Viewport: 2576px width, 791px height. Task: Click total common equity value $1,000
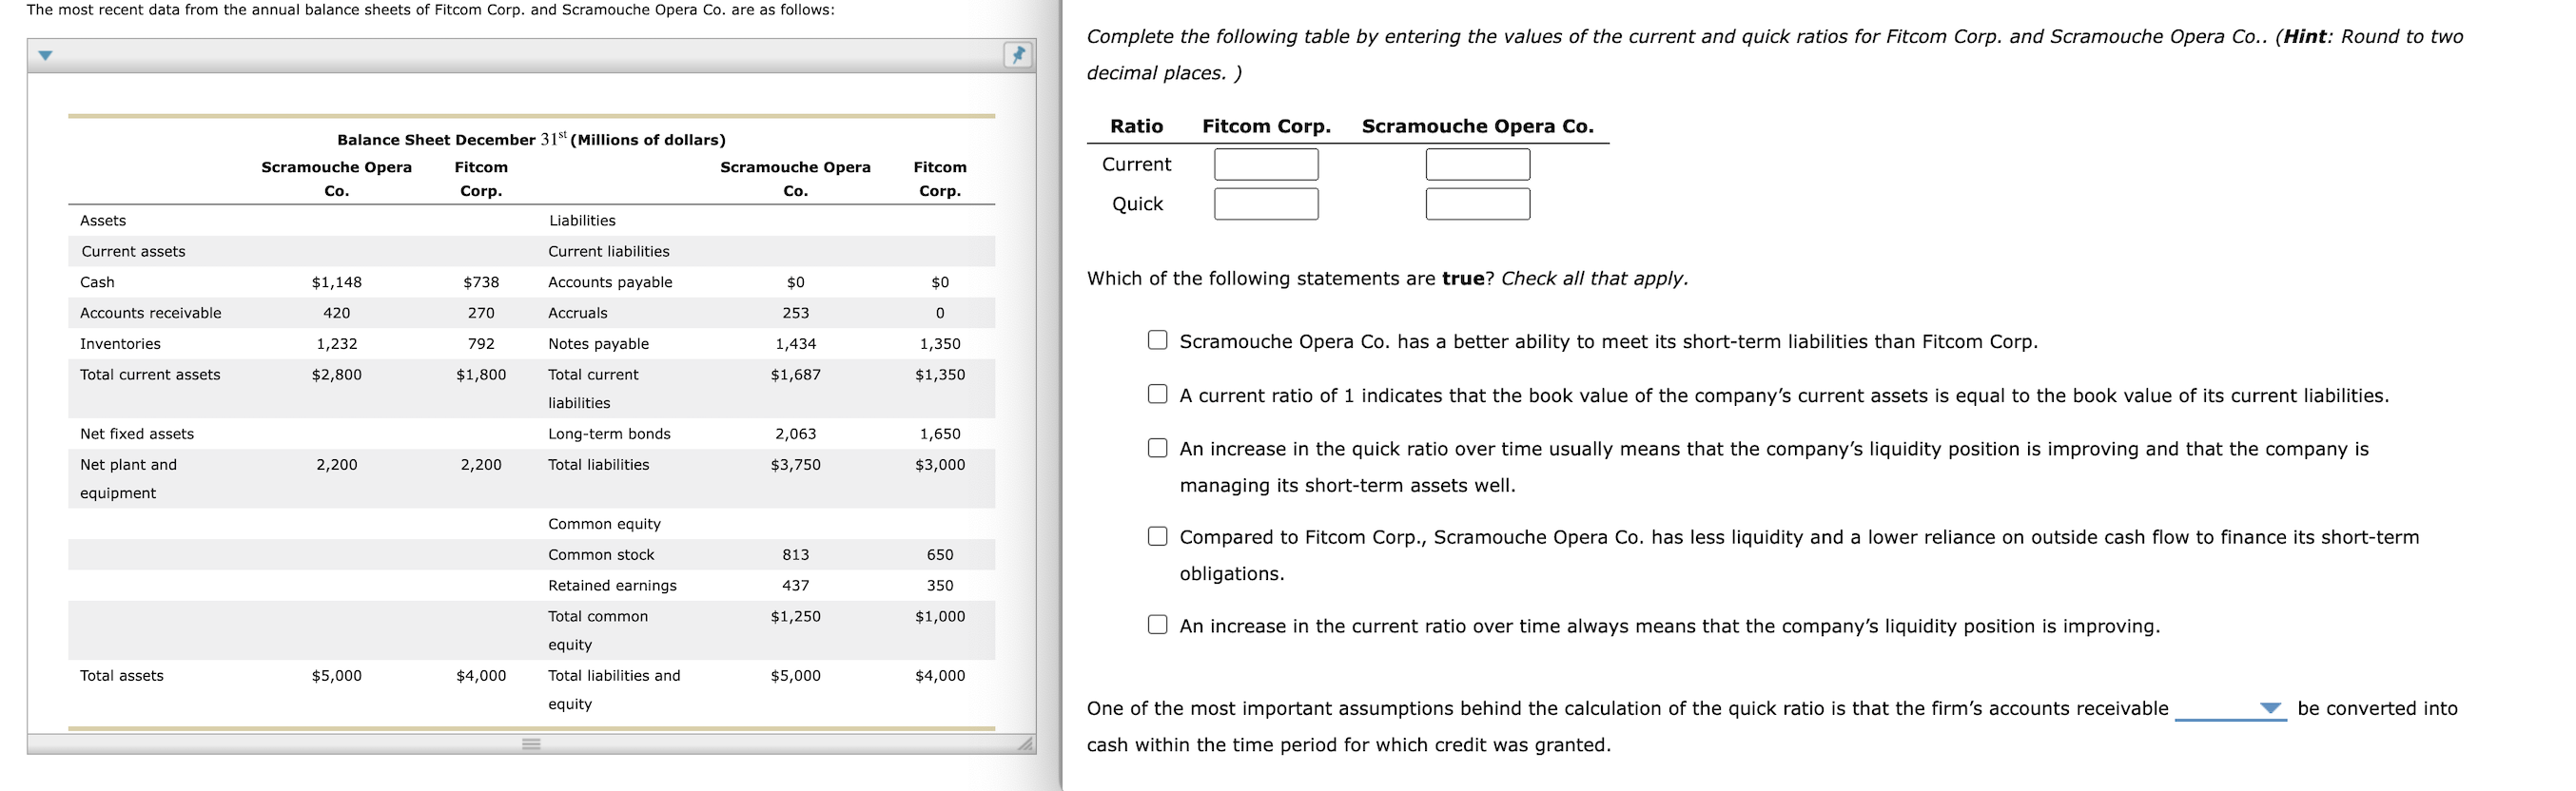point(940,617)
